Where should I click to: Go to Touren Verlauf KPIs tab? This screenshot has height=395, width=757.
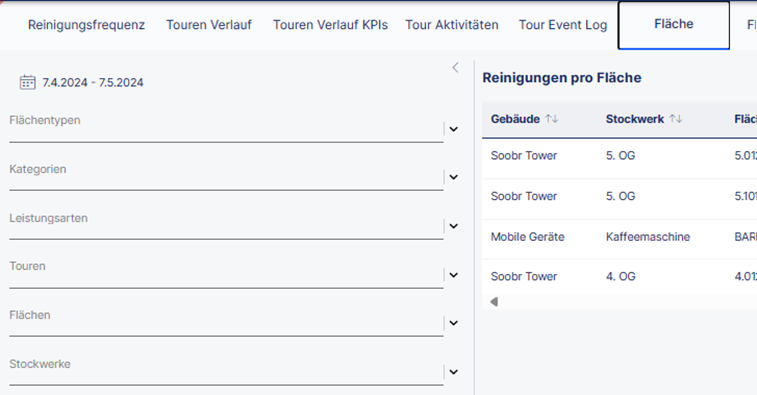[x=330, y=25]
